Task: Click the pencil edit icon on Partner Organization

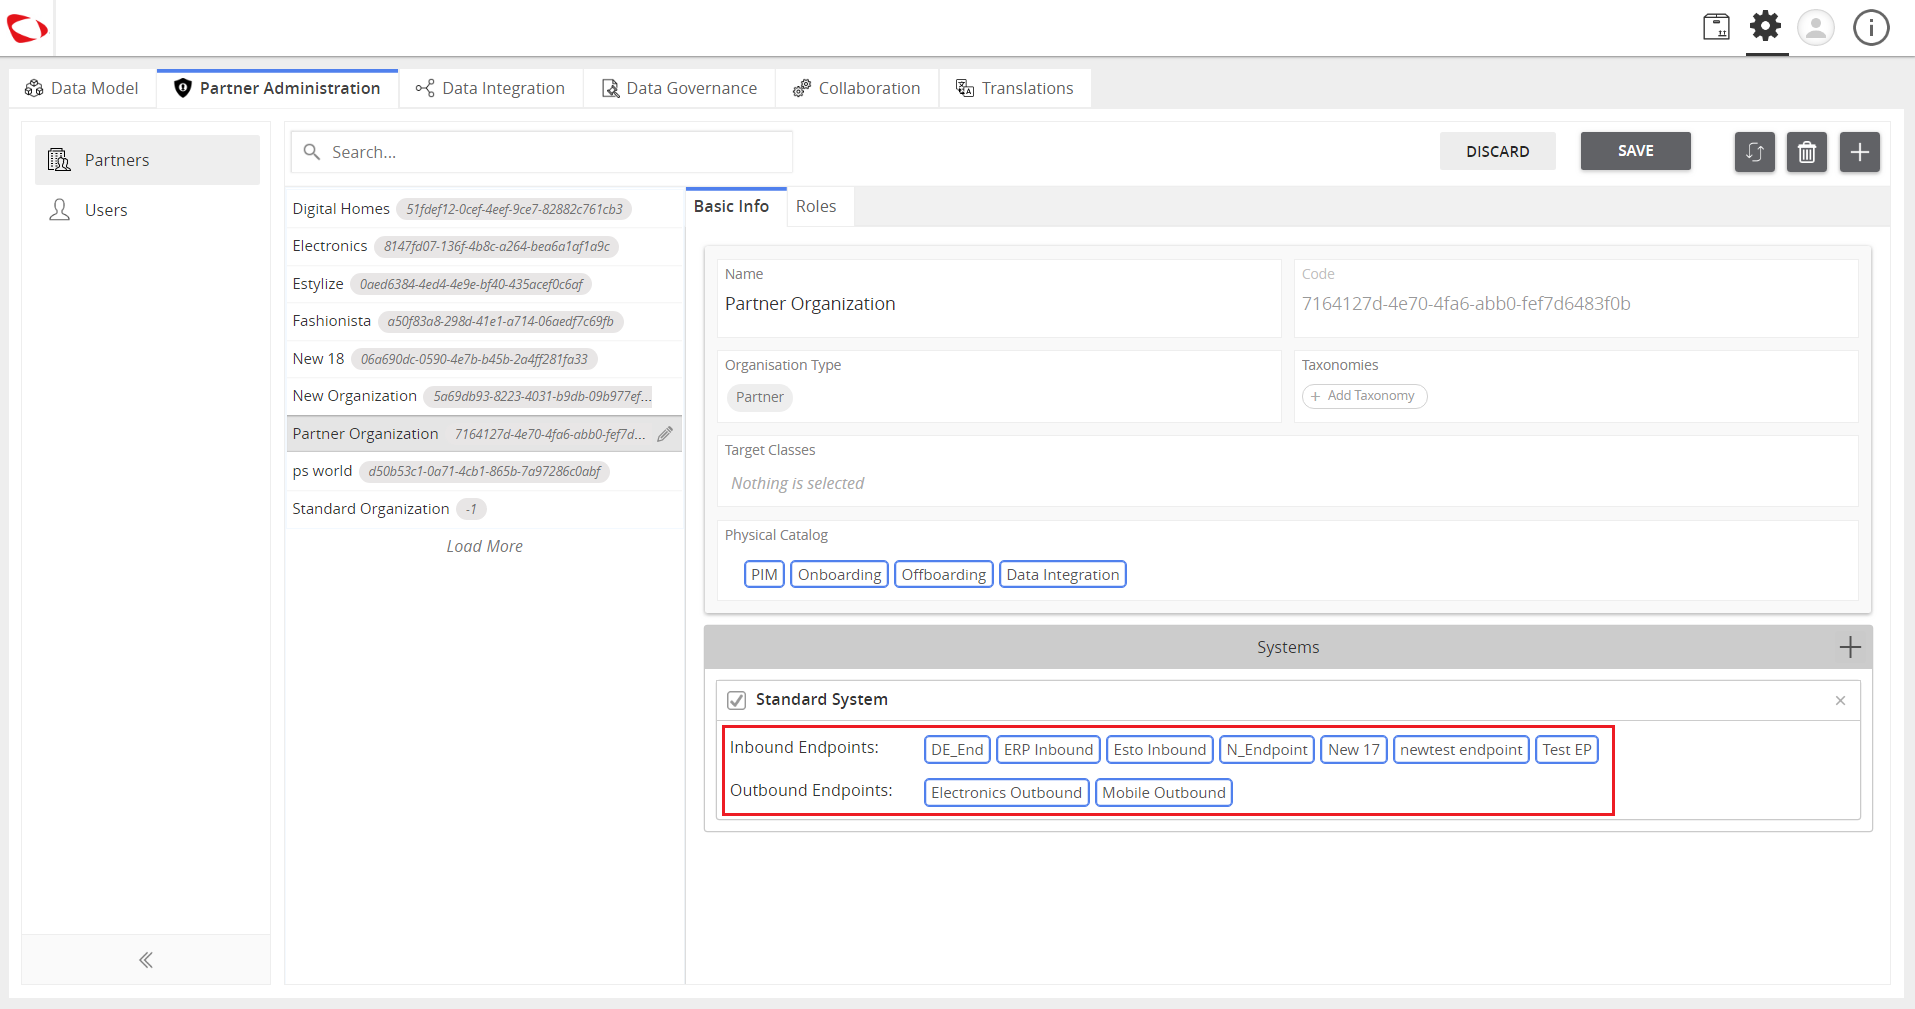Action: click(665, 434)
